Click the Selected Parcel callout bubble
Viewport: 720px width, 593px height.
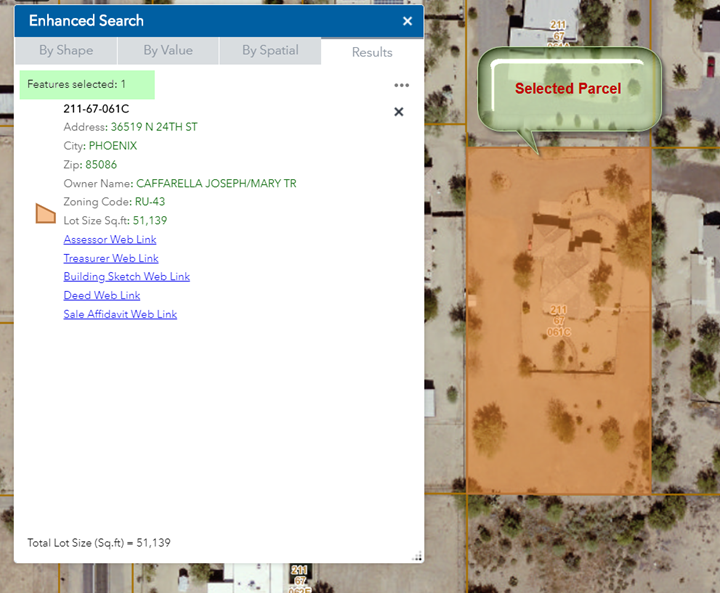[568, 89]
